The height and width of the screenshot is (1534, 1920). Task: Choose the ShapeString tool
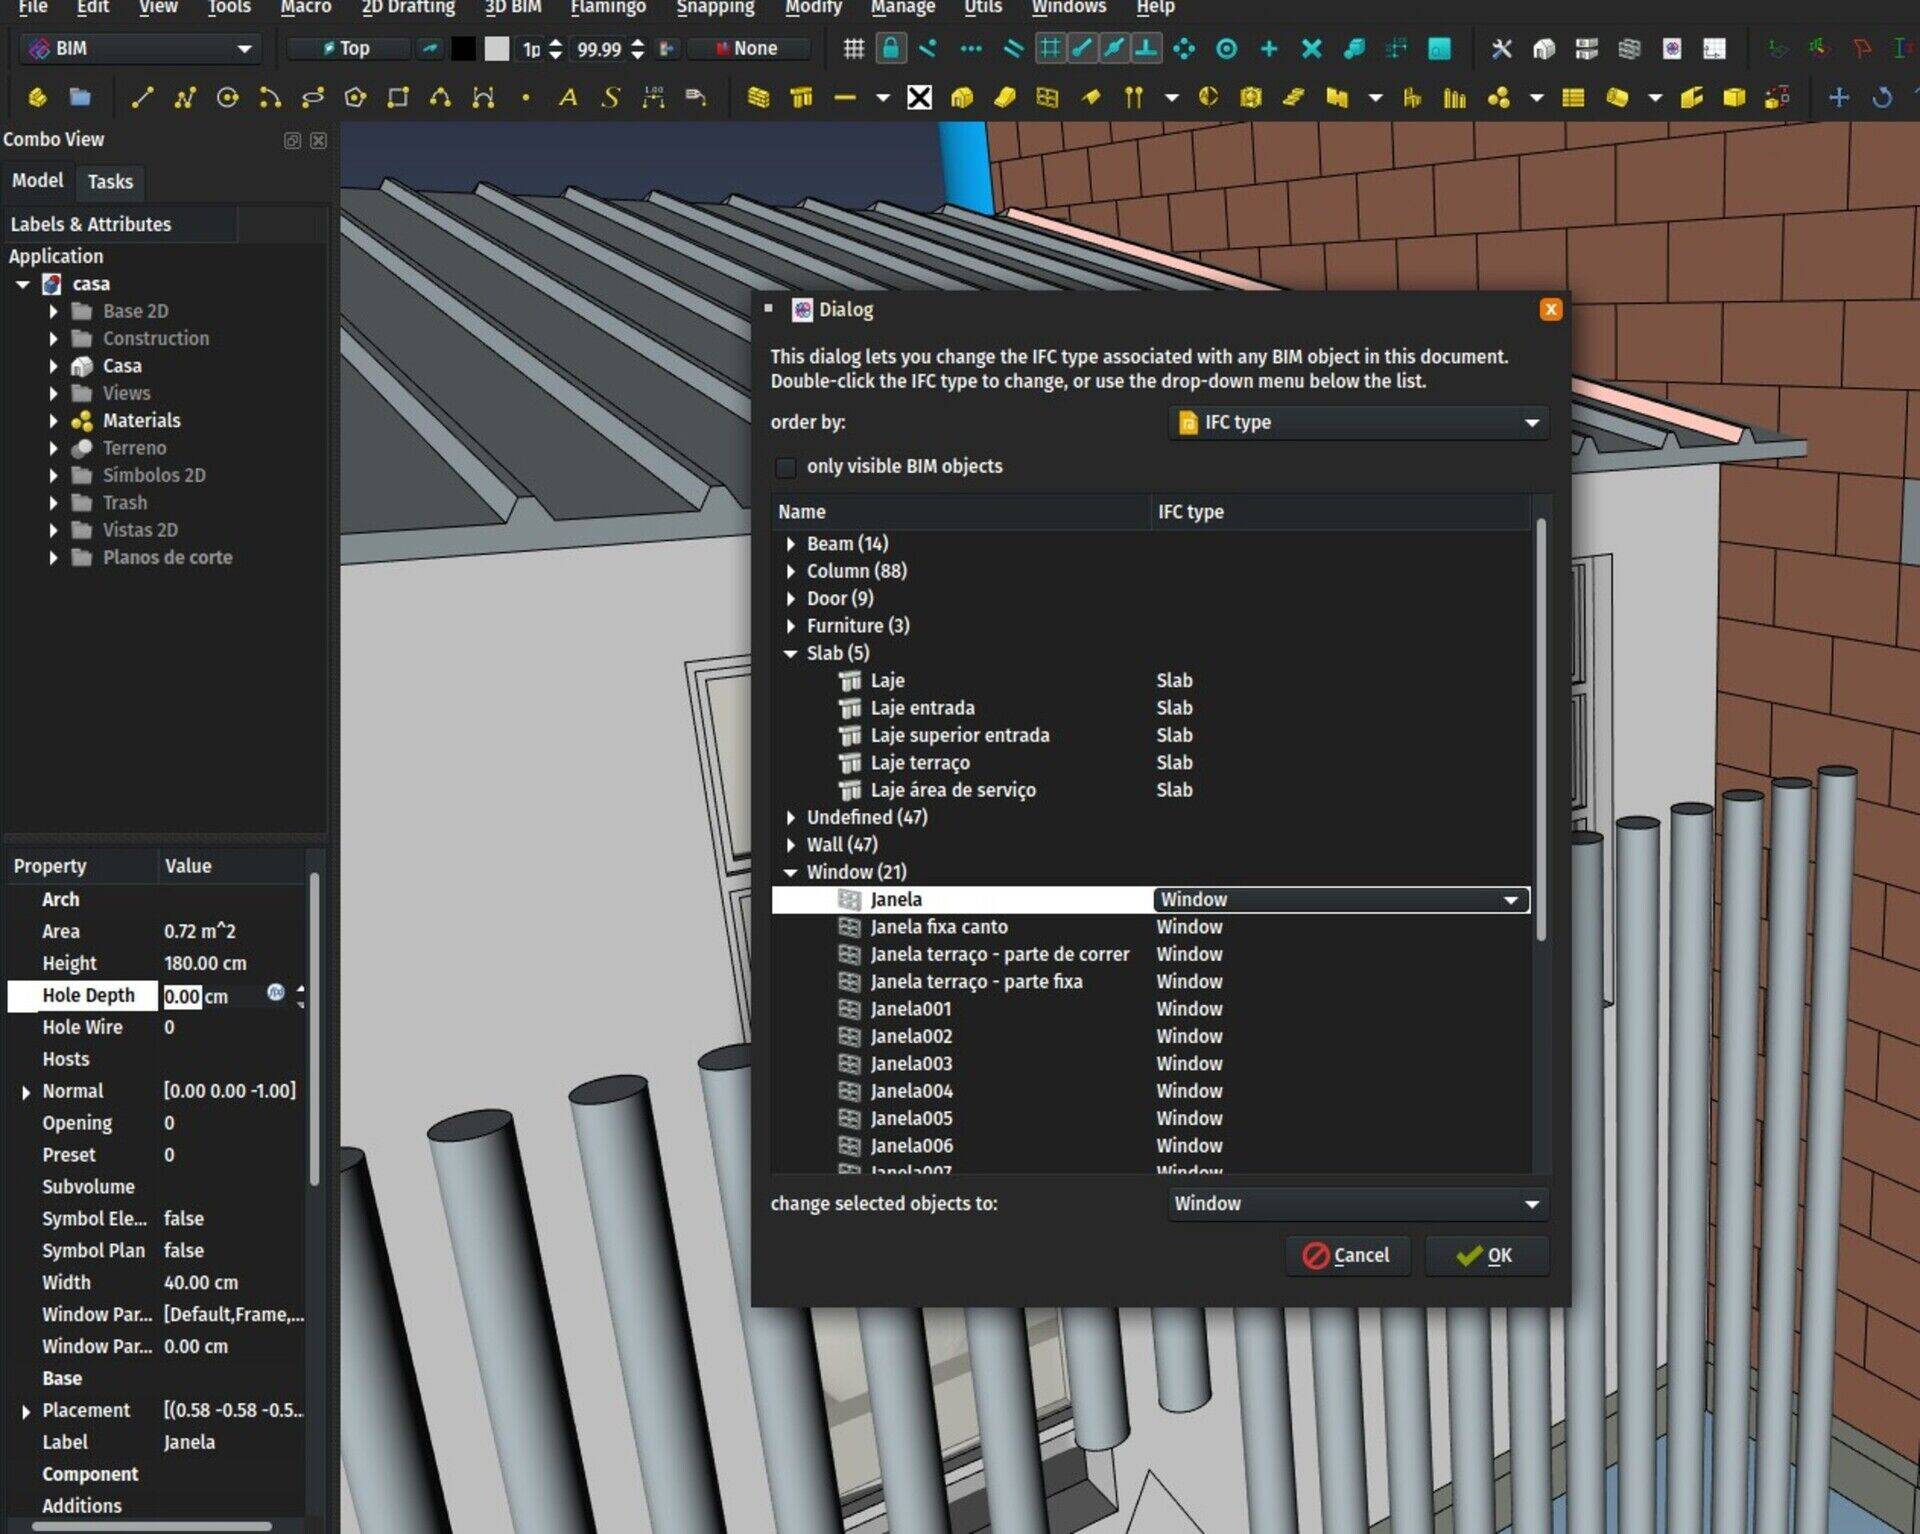pos(611,97)
